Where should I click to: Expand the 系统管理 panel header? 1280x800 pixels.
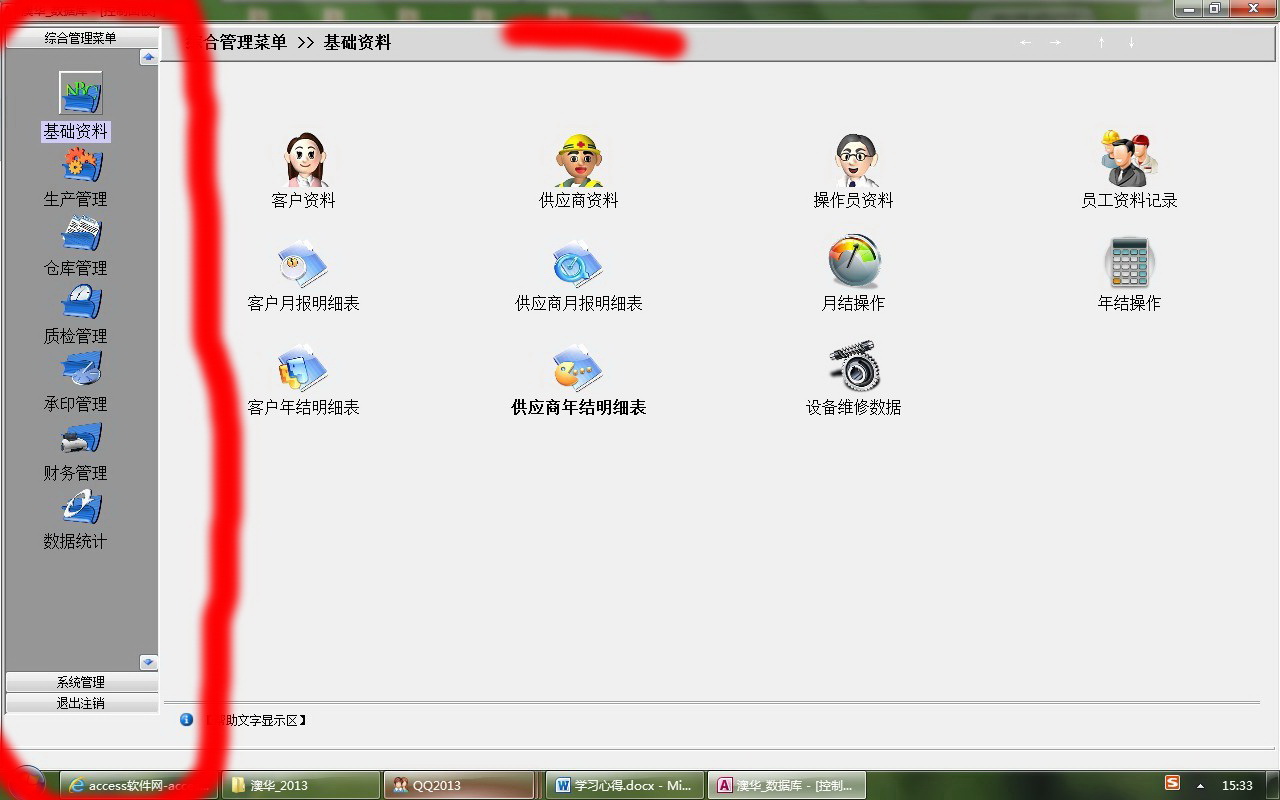click(x=81, y=682)
